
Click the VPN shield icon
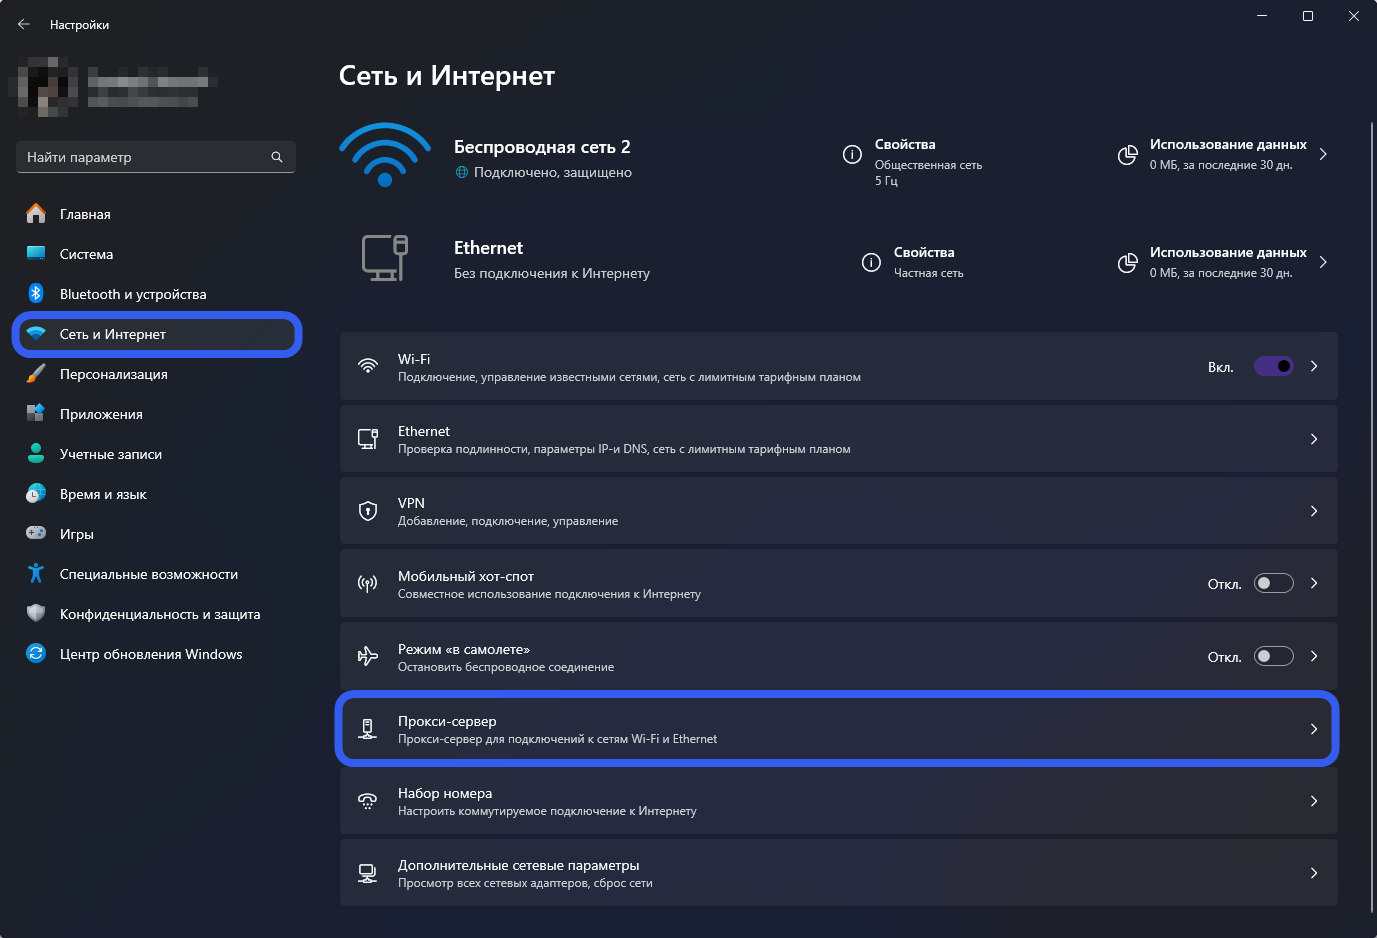[368, 511]
